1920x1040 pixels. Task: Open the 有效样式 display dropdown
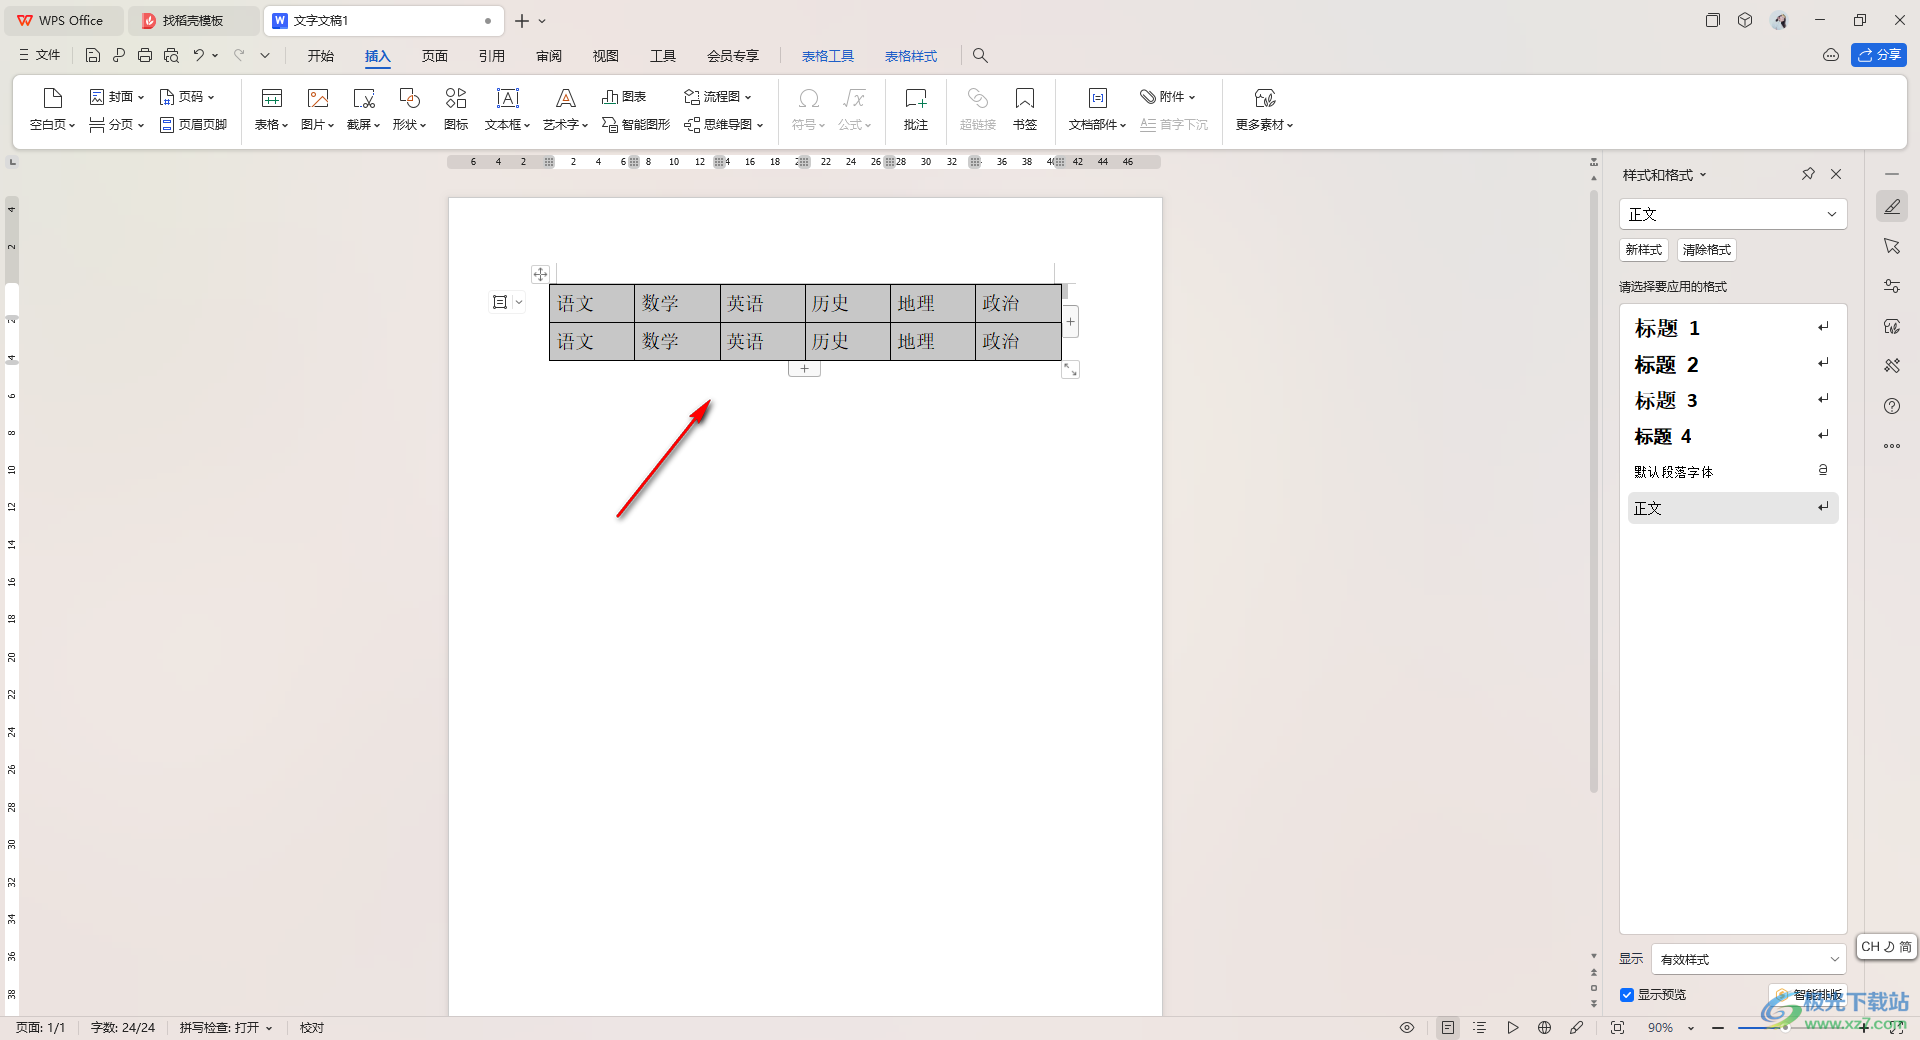(1749, 959)
